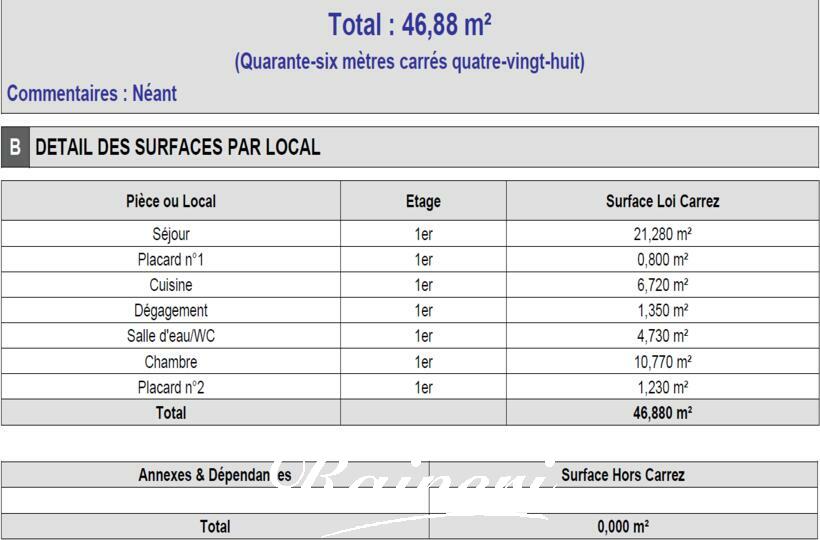Click the DETAIL DES SURFACES PAR LOCAL header
The image size is (820, 540).
(177, 147)
